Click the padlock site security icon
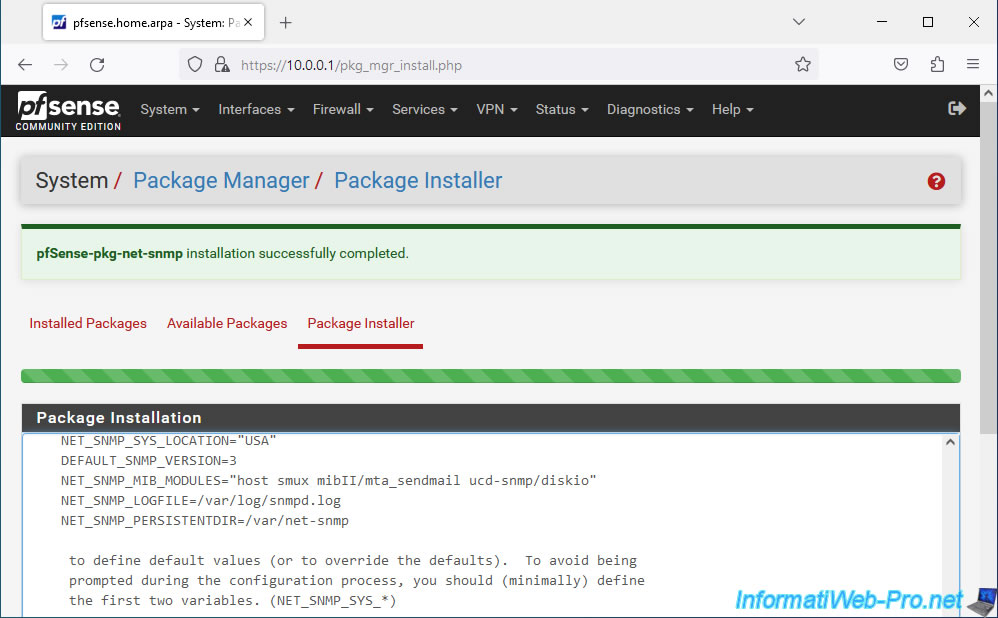998x618 pixels. click(221, 64)
